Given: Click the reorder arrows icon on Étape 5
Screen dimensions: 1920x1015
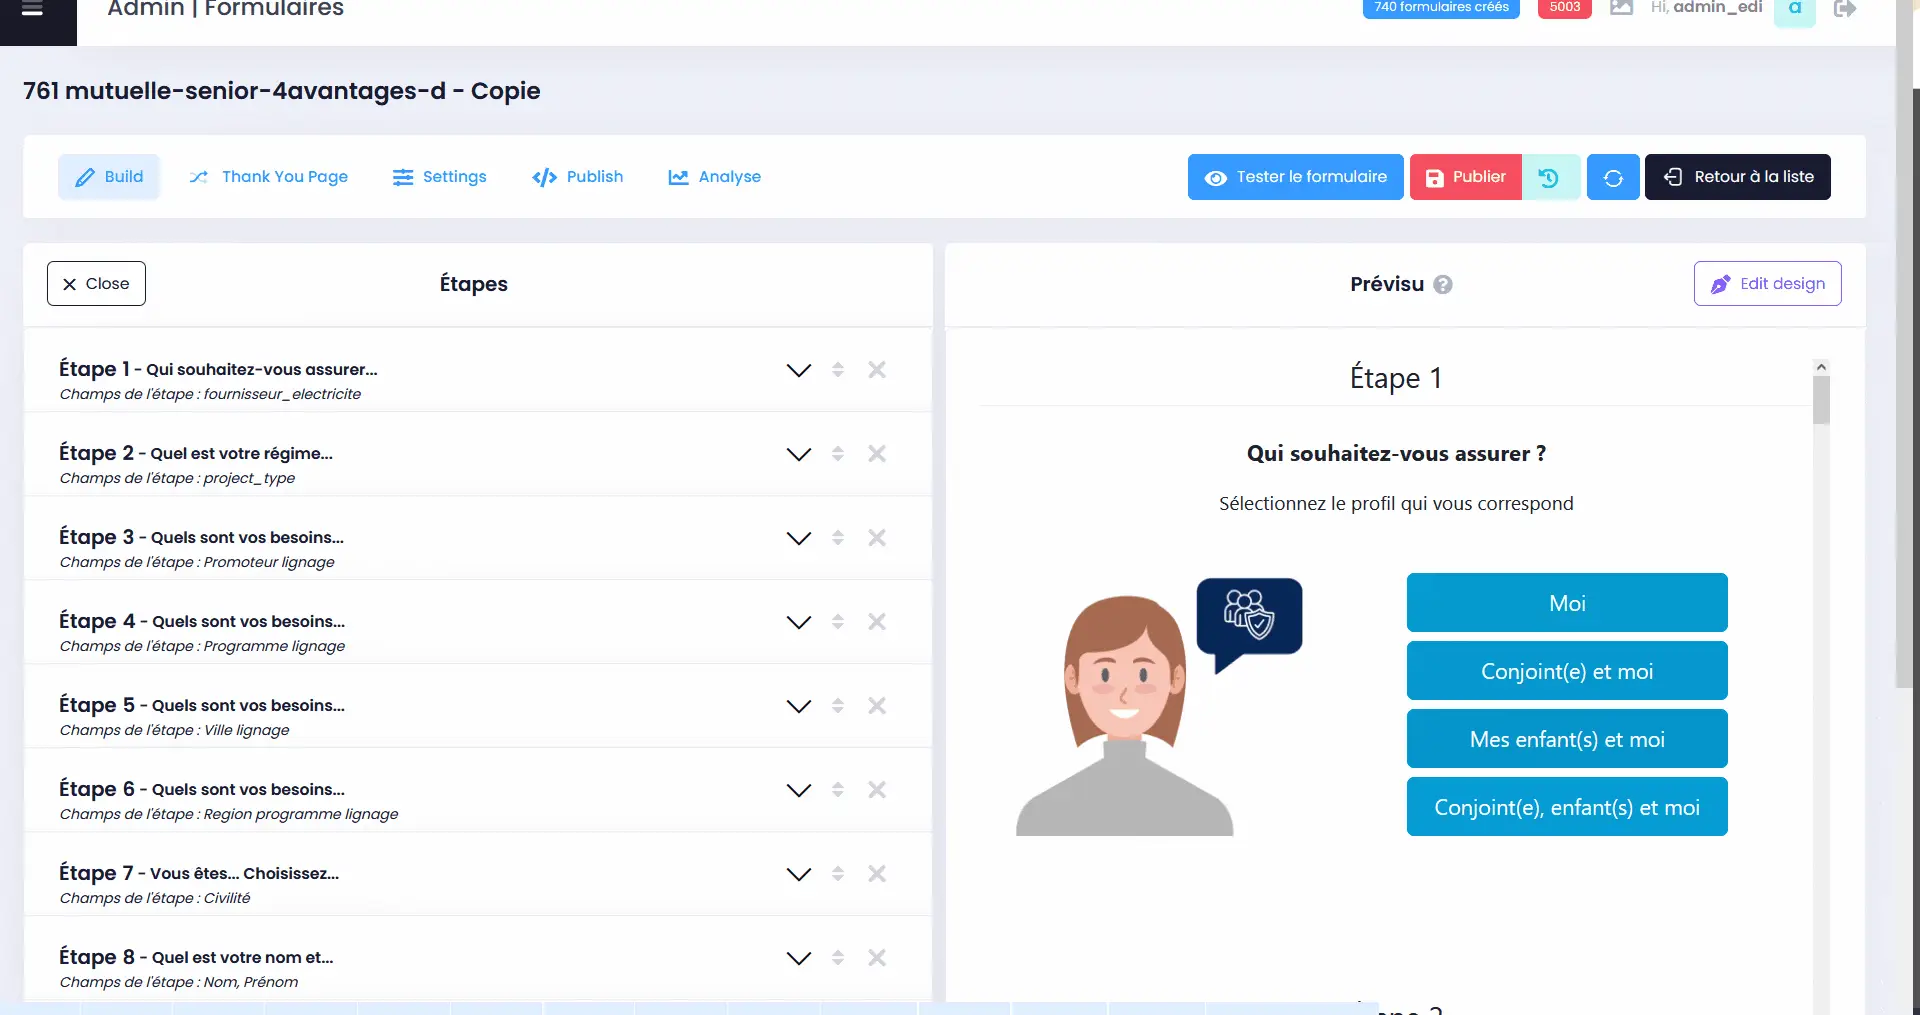Looking at the screenshot, I should (838, 705).
